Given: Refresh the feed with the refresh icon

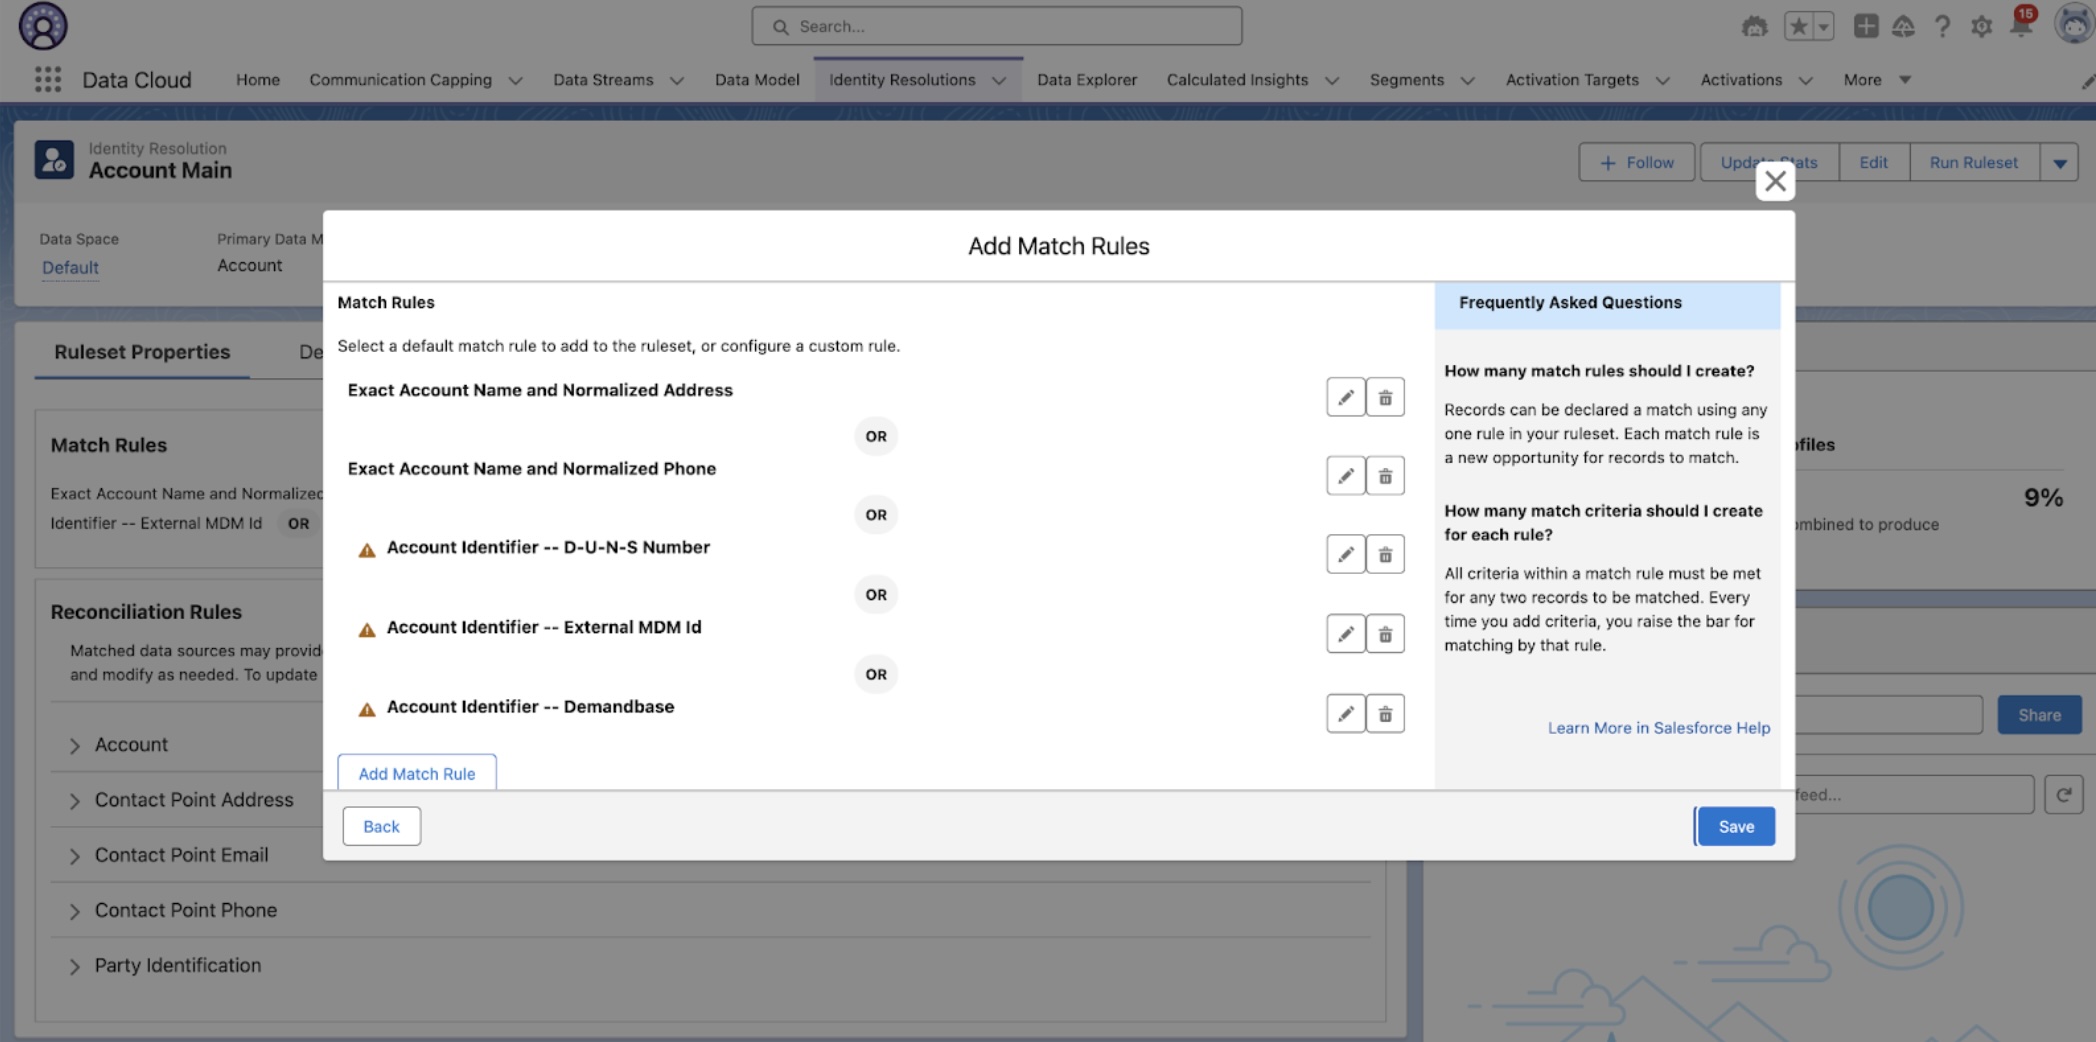Looking at the screenshot, I should pos(2063,795).
